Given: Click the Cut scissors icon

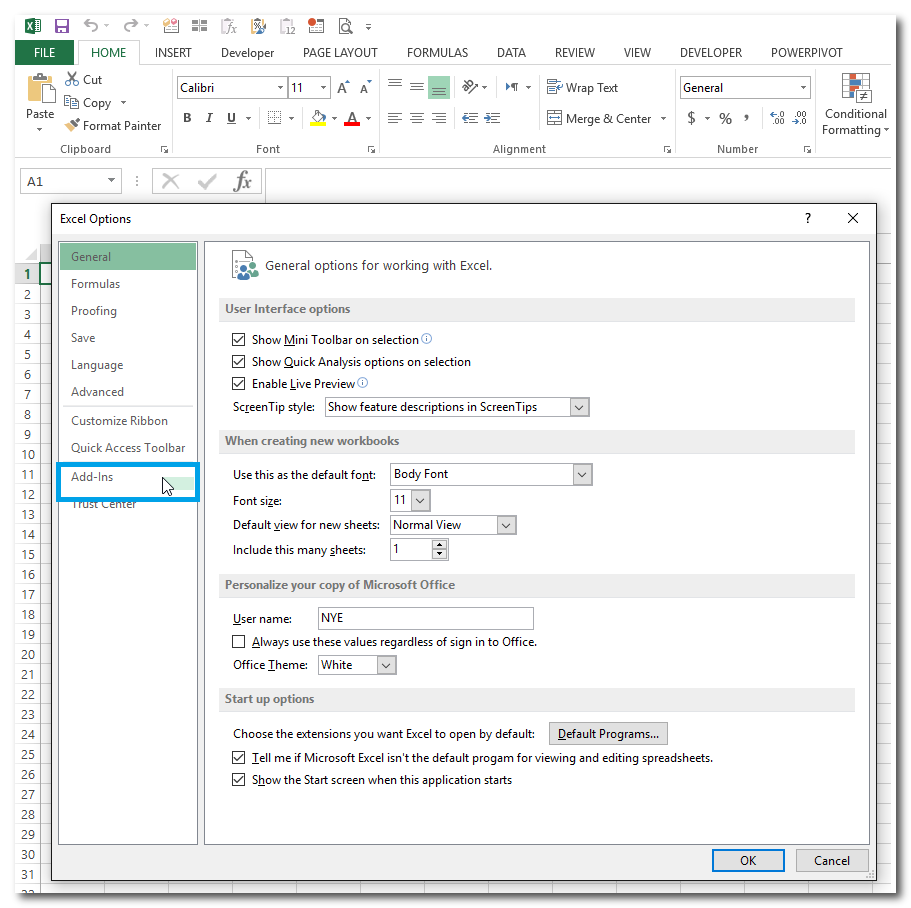Looking at the screenshot, I should click(72, 79).
